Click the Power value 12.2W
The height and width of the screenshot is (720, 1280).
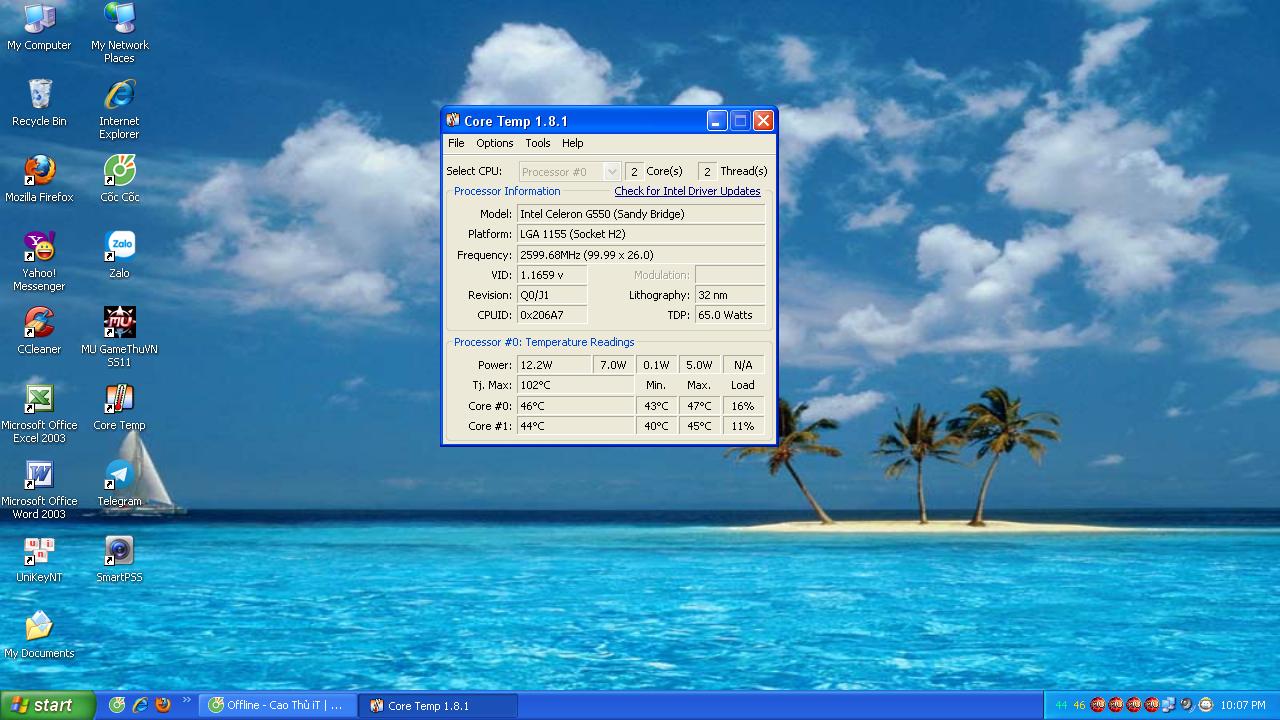point(554,365)
